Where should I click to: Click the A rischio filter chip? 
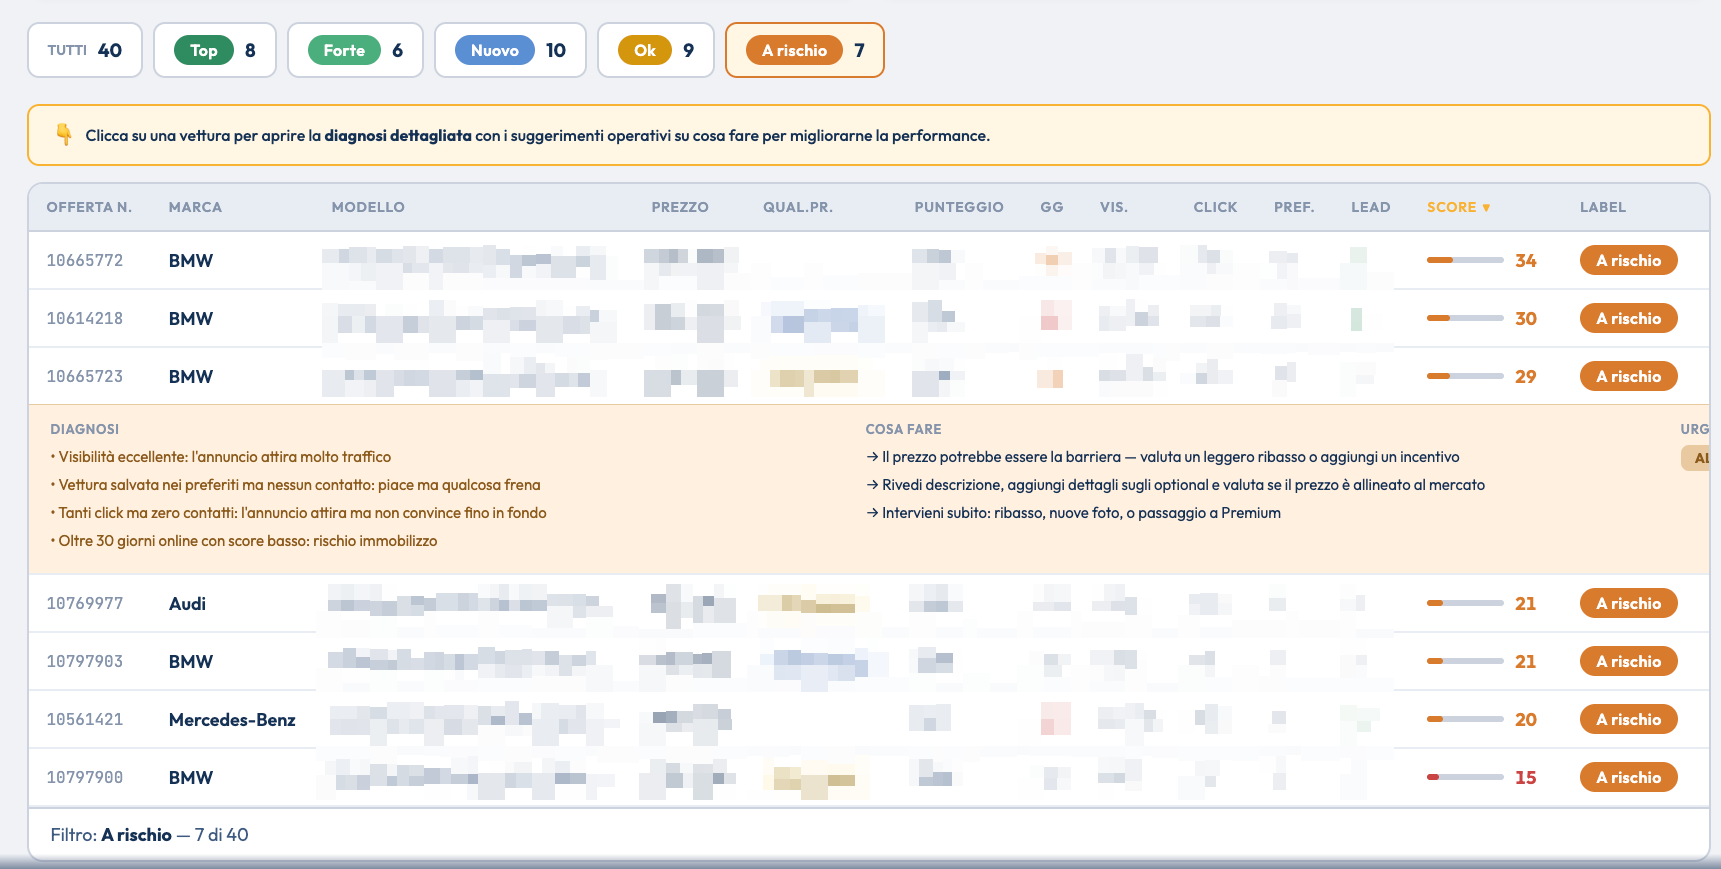[804, 50]
